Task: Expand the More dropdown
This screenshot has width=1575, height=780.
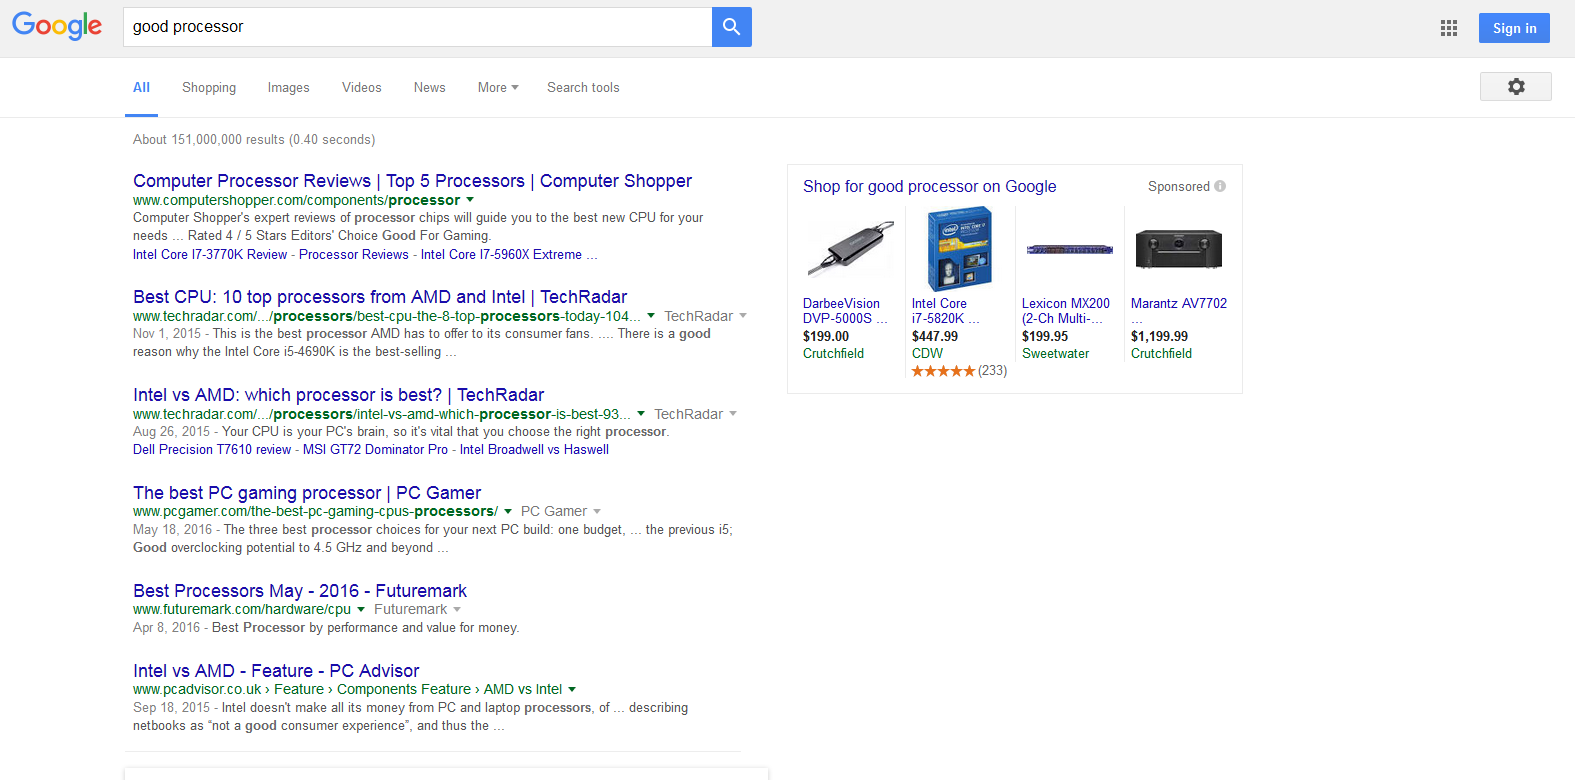Action: pos(498,87)
